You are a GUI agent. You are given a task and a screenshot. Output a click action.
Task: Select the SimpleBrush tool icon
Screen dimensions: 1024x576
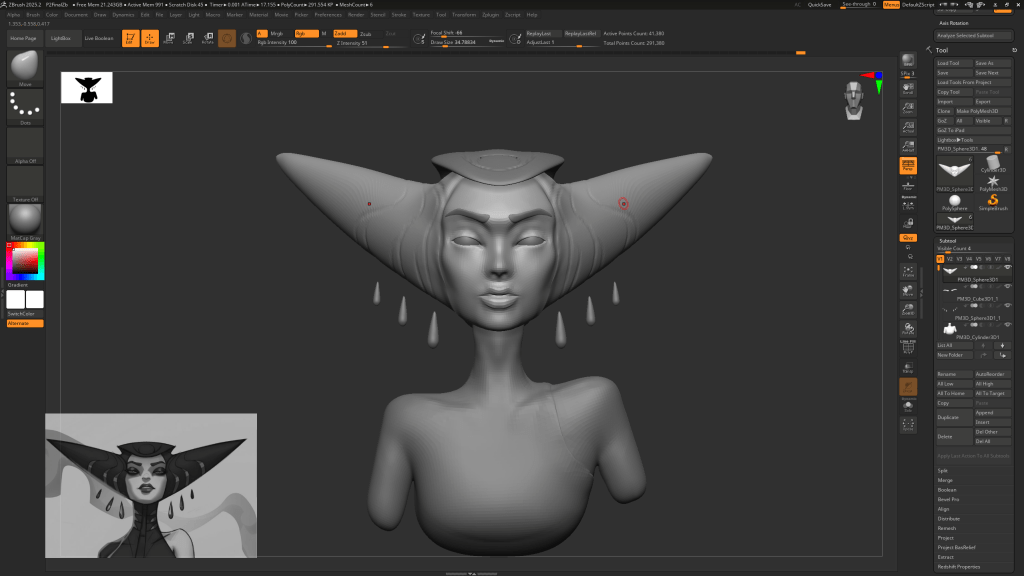[x=993, y=202]
